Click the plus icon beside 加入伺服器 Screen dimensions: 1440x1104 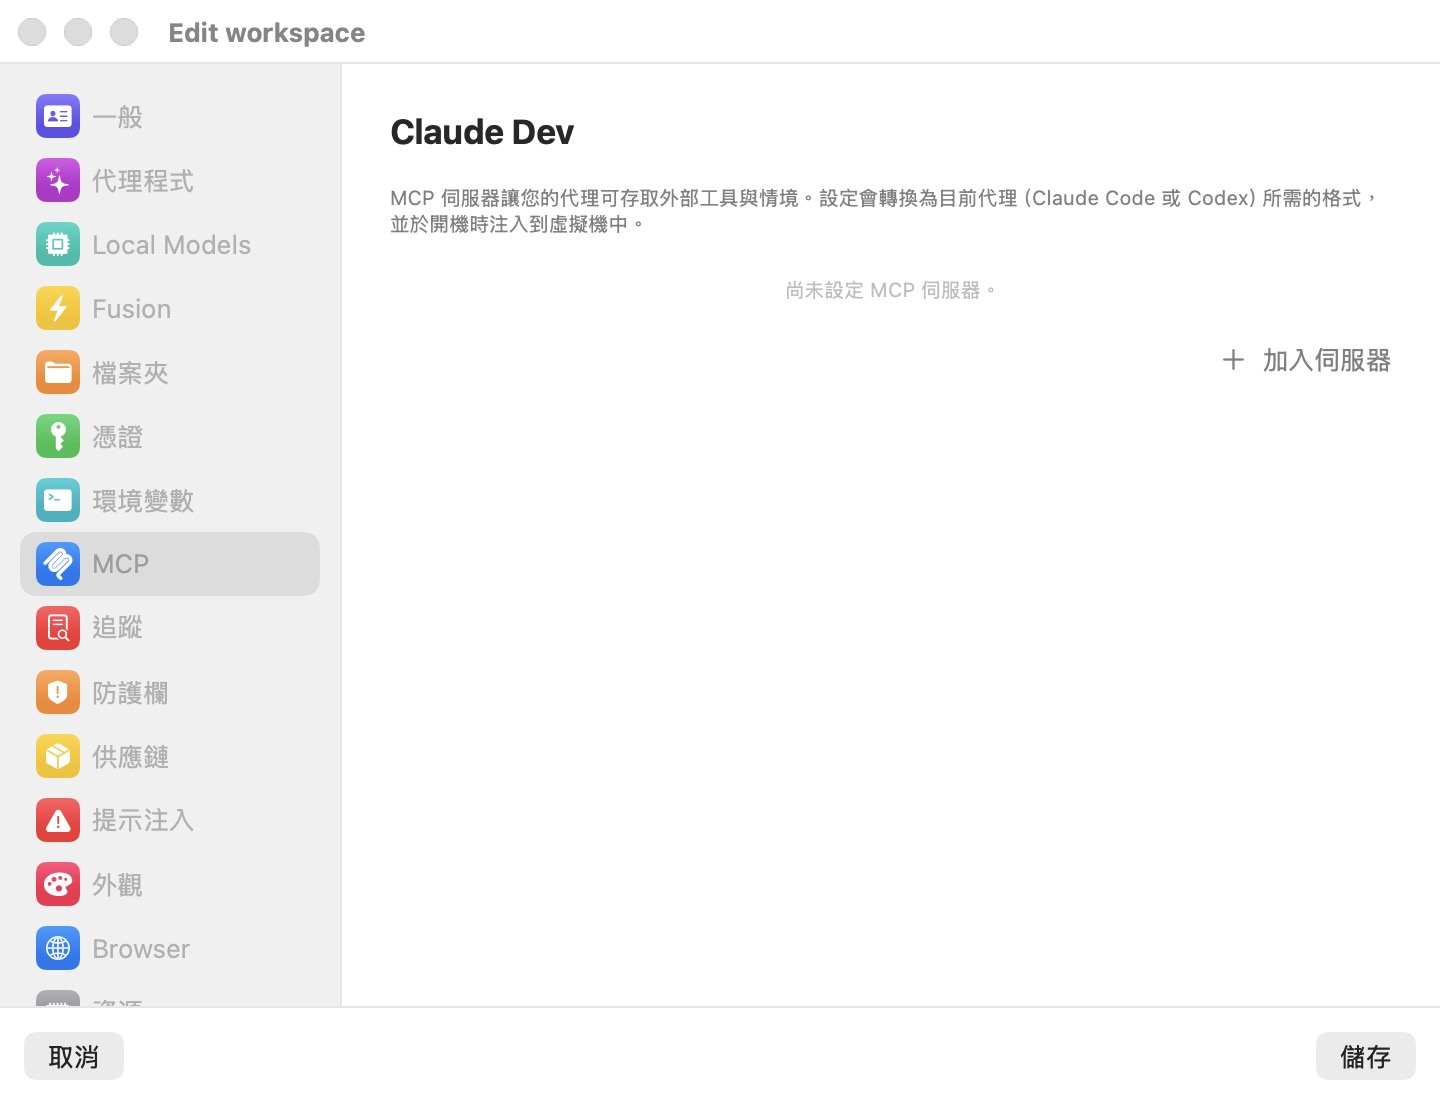(x=1233, y=360)
